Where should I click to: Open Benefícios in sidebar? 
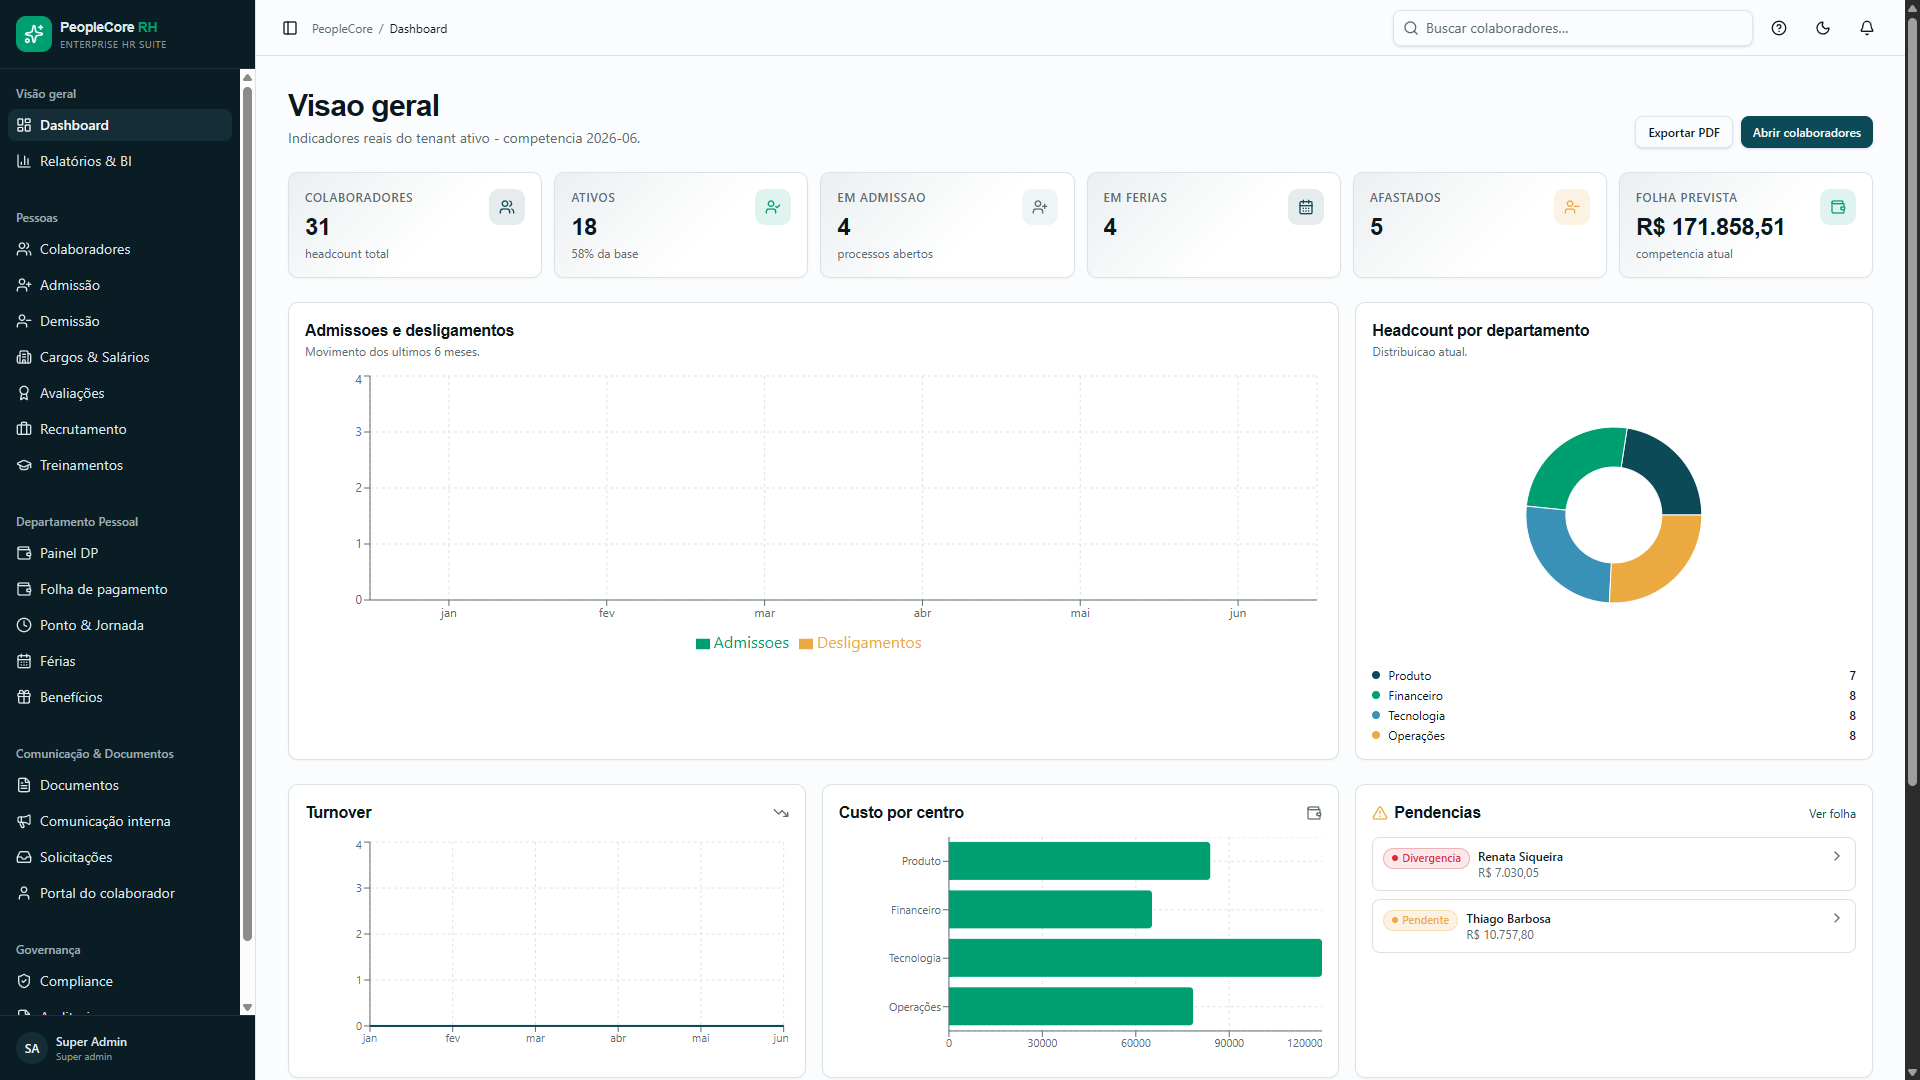click(x=120, y=697)
